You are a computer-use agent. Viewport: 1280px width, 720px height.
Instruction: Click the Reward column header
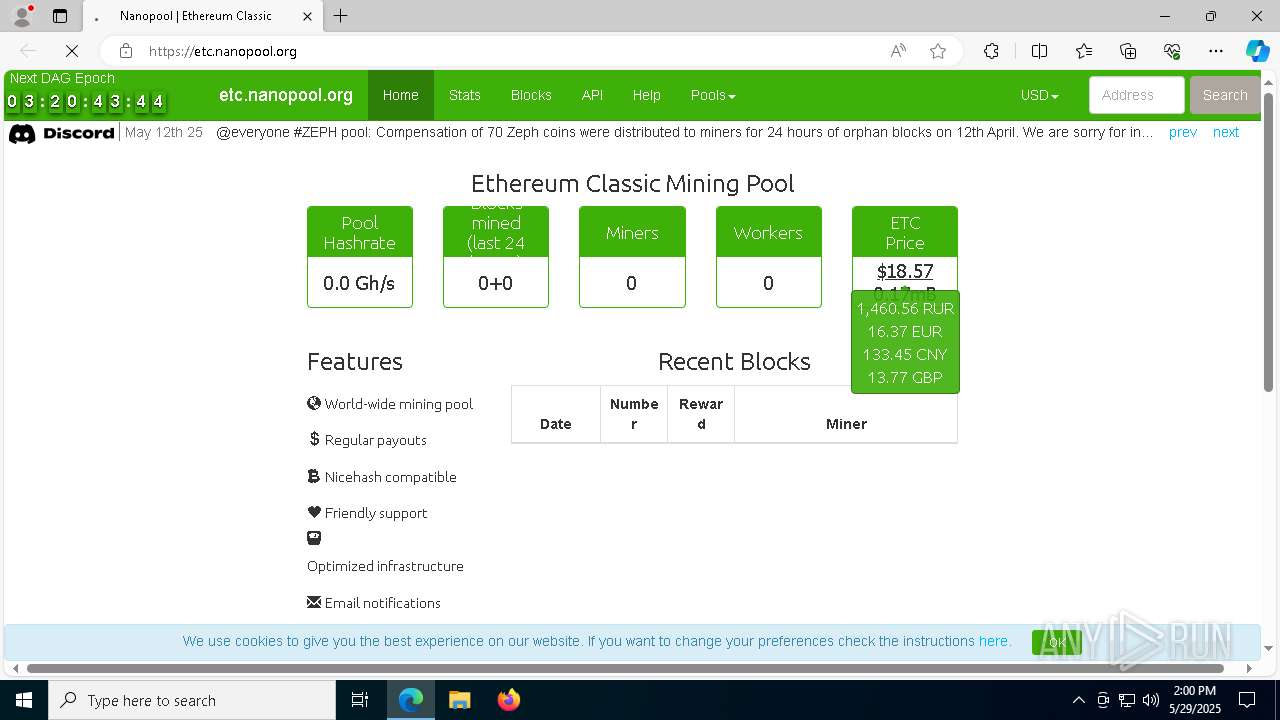click(x=701, y=414)
